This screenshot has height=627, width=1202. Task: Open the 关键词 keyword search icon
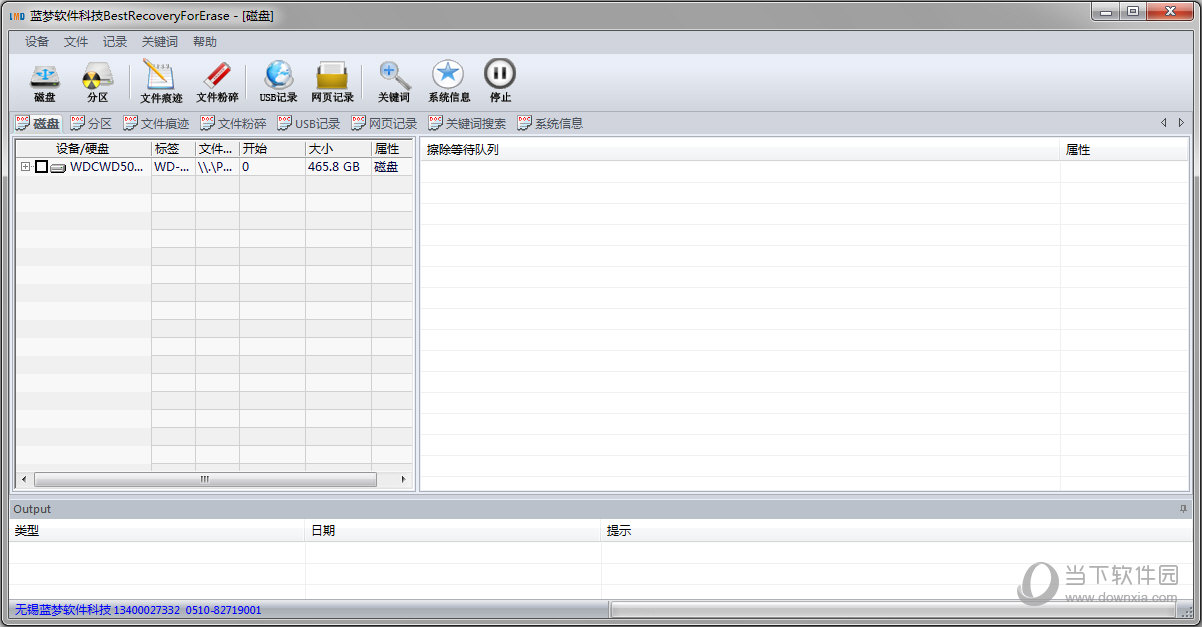click(x=394, y=78)
